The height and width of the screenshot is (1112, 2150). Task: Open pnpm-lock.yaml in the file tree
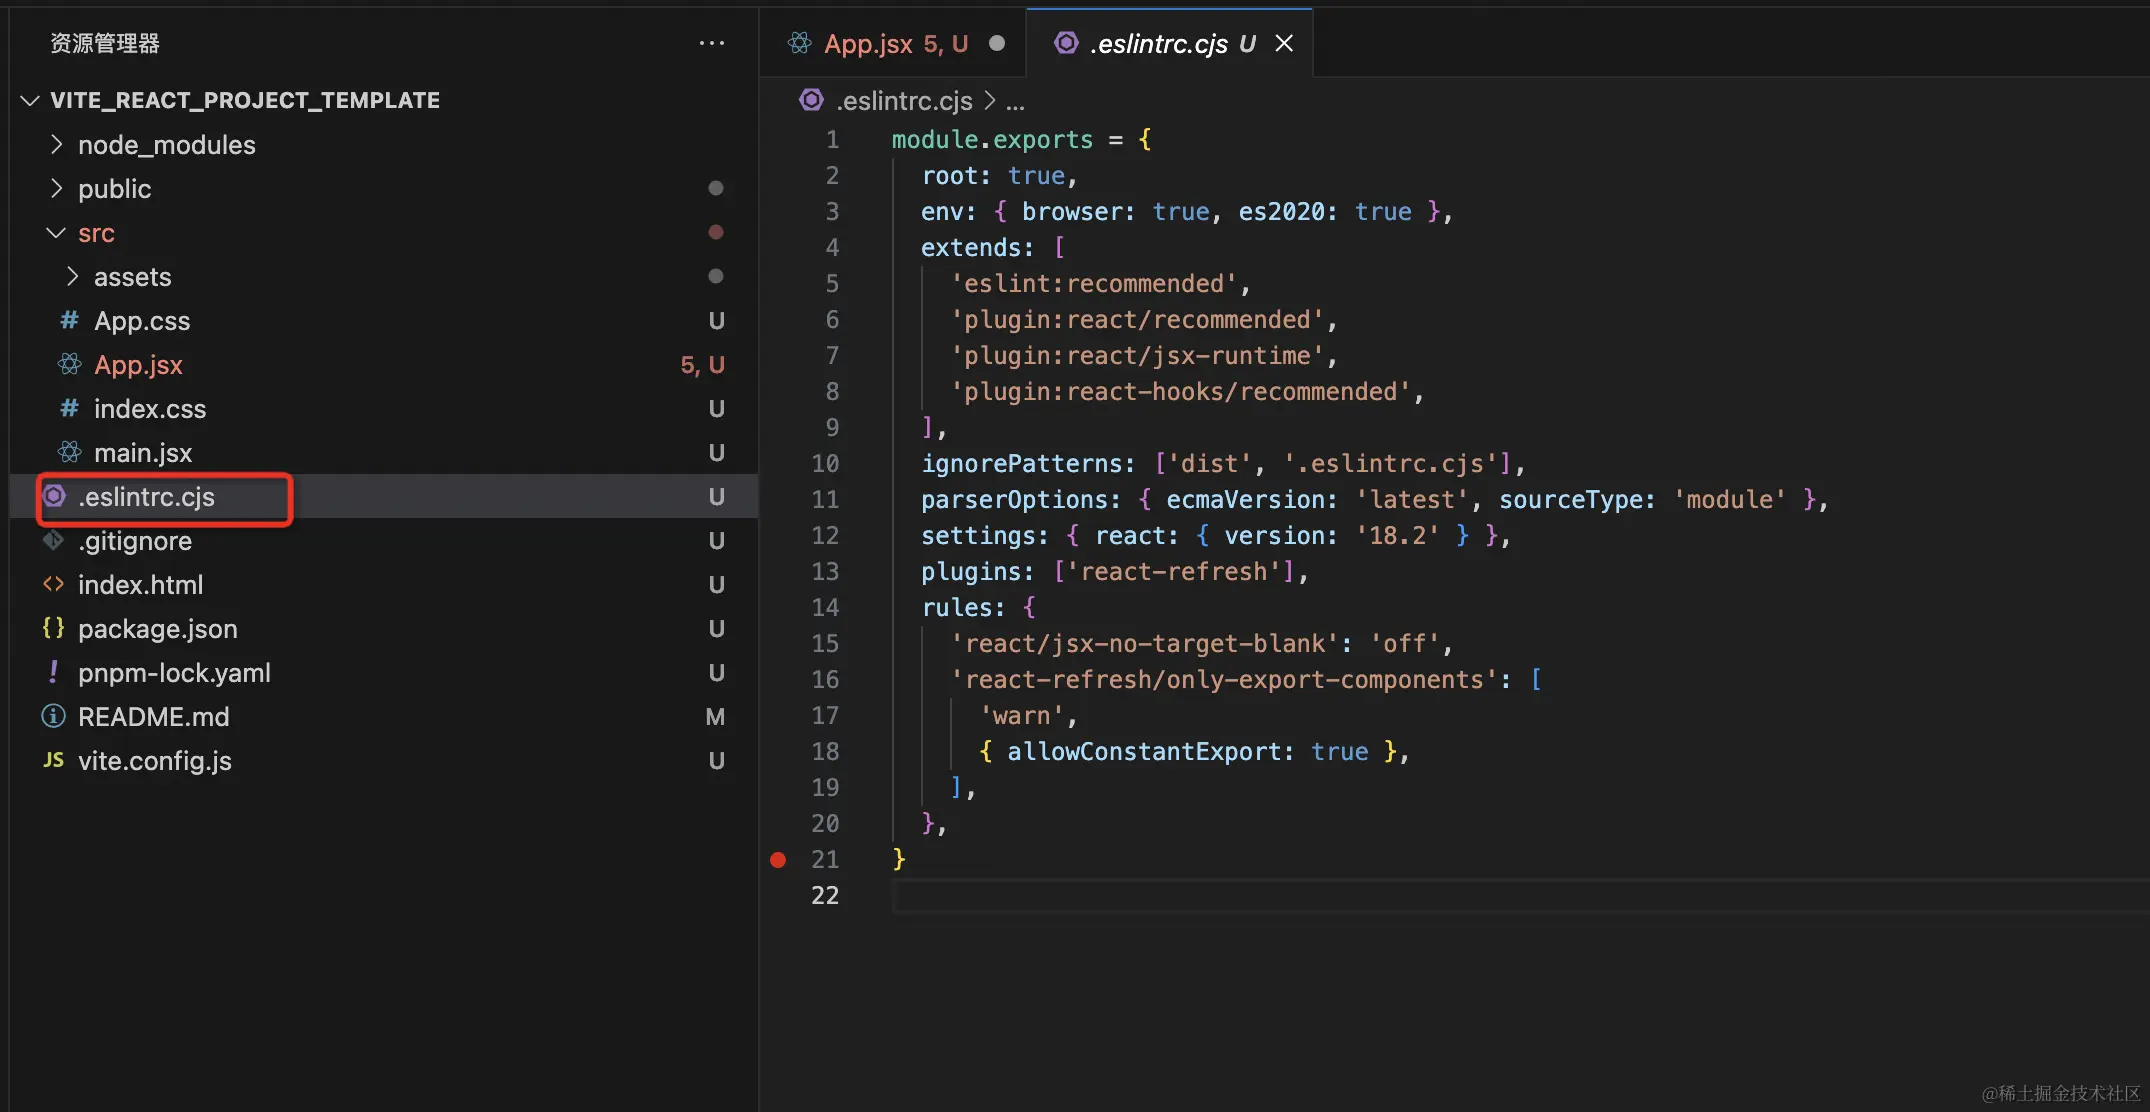point(174,673)
